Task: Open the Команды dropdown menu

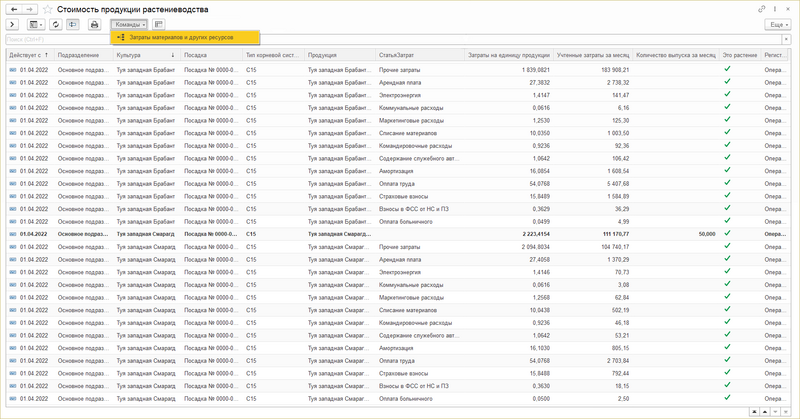Action: click(130, 23)
